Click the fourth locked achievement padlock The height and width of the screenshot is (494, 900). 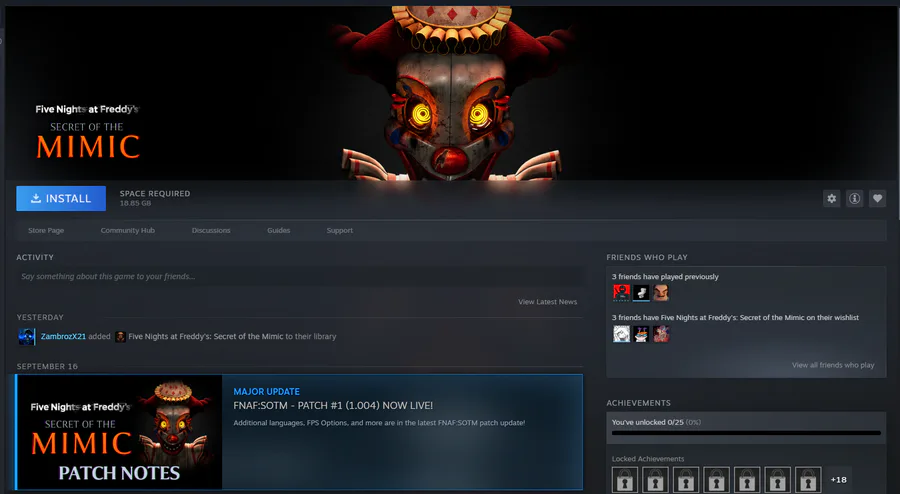coord(716,480)
